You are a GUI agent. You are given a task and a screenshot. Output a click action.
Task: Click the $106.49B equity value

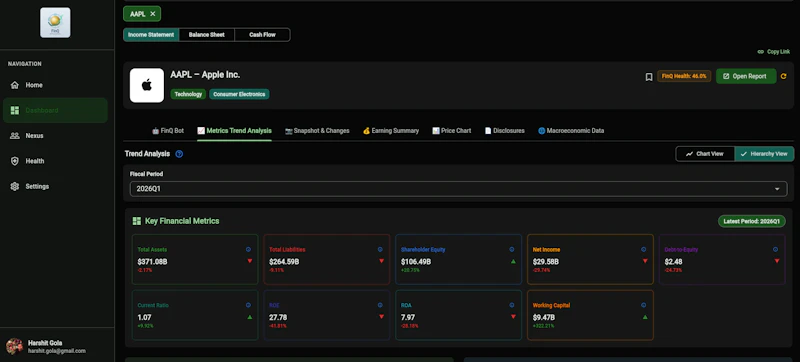pos(416,262)
